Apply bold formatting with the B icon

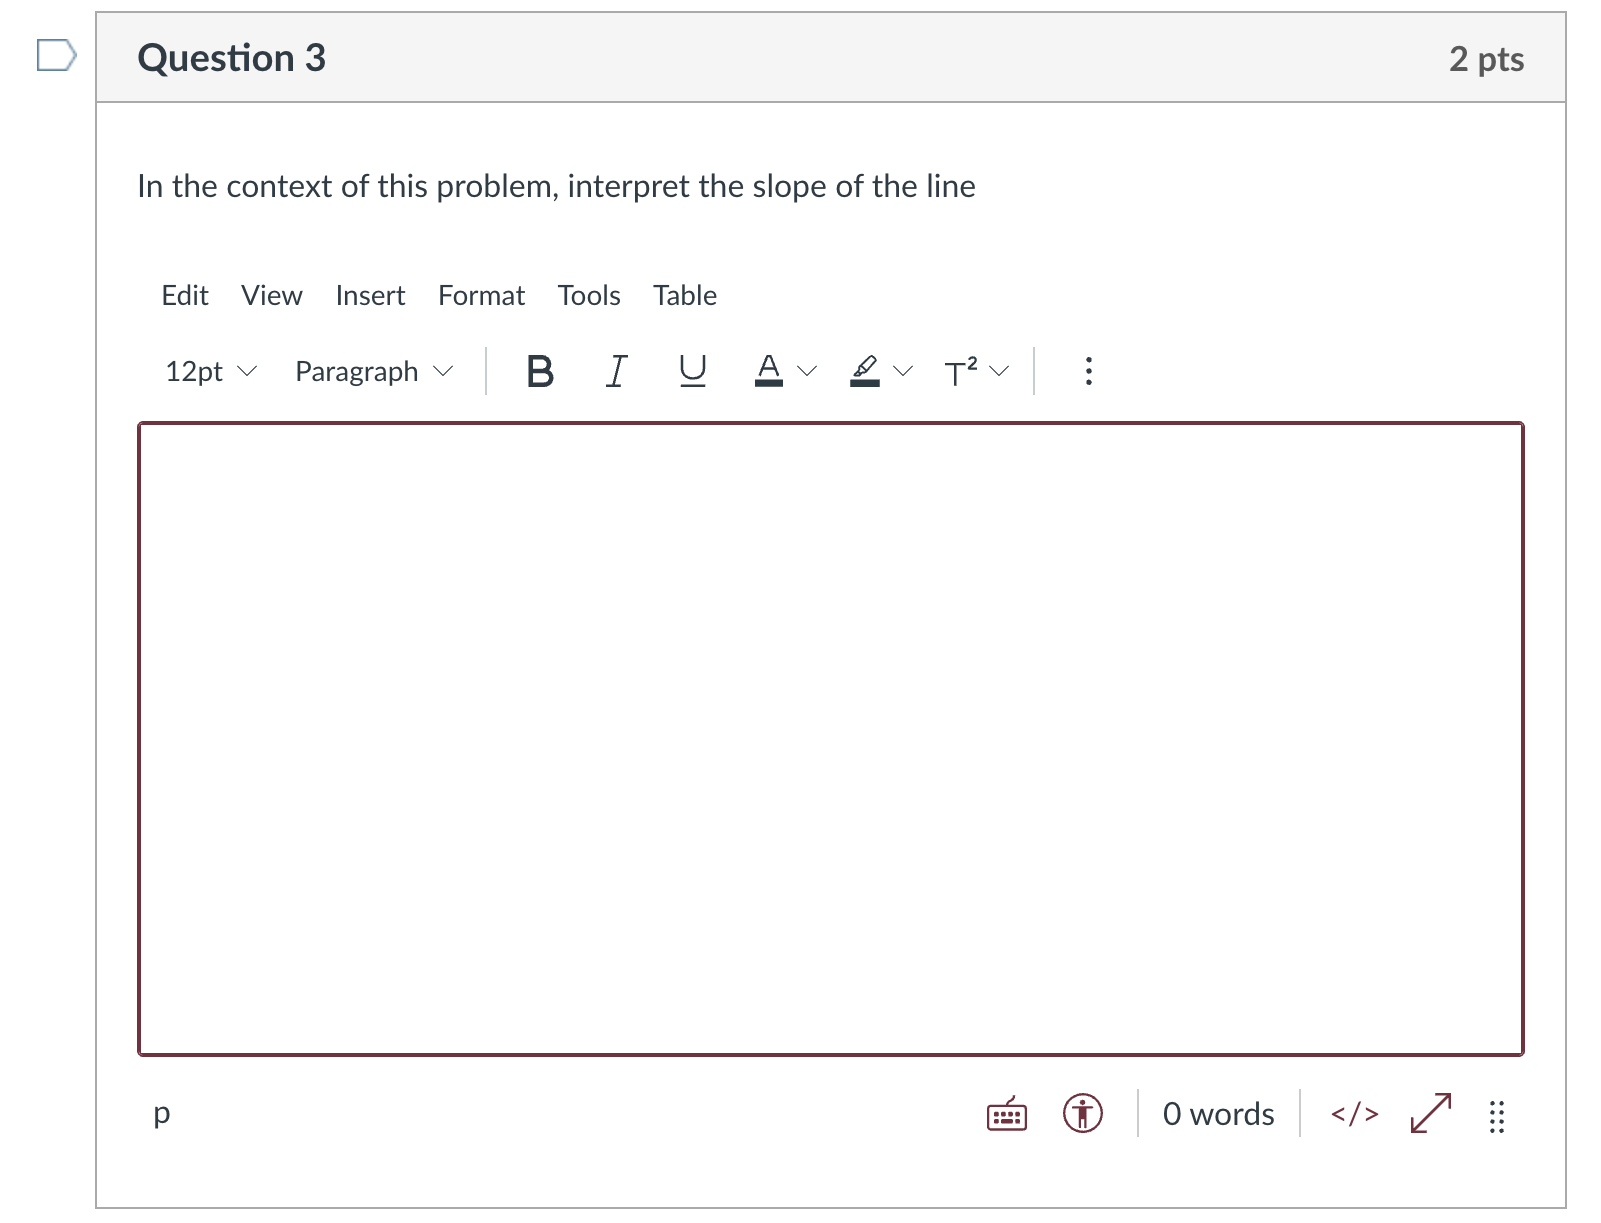point(540,372)
